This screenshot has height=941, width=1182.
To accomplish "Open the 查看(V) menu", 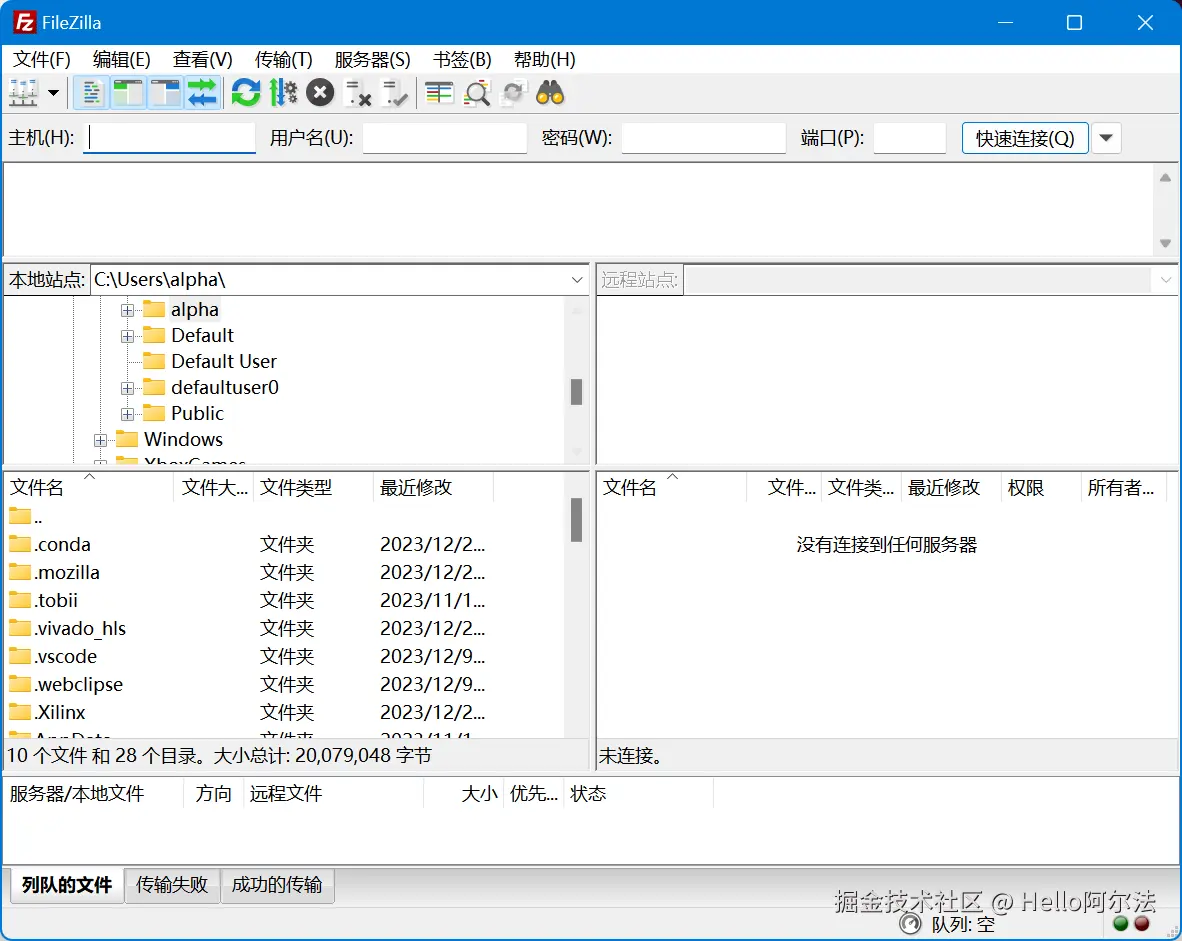I will pos(202,60).
